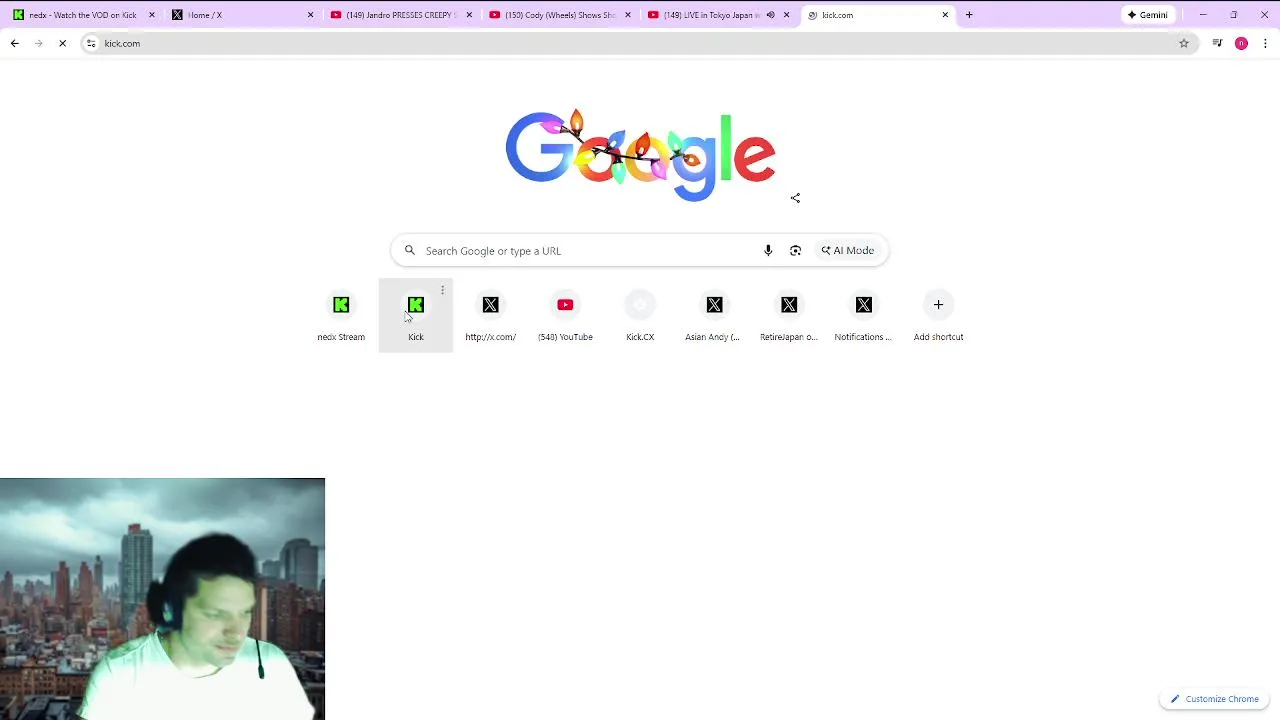Switch to the nedx Kick VOD tab
Screen dimensions: 1280x720
[83, 15]
